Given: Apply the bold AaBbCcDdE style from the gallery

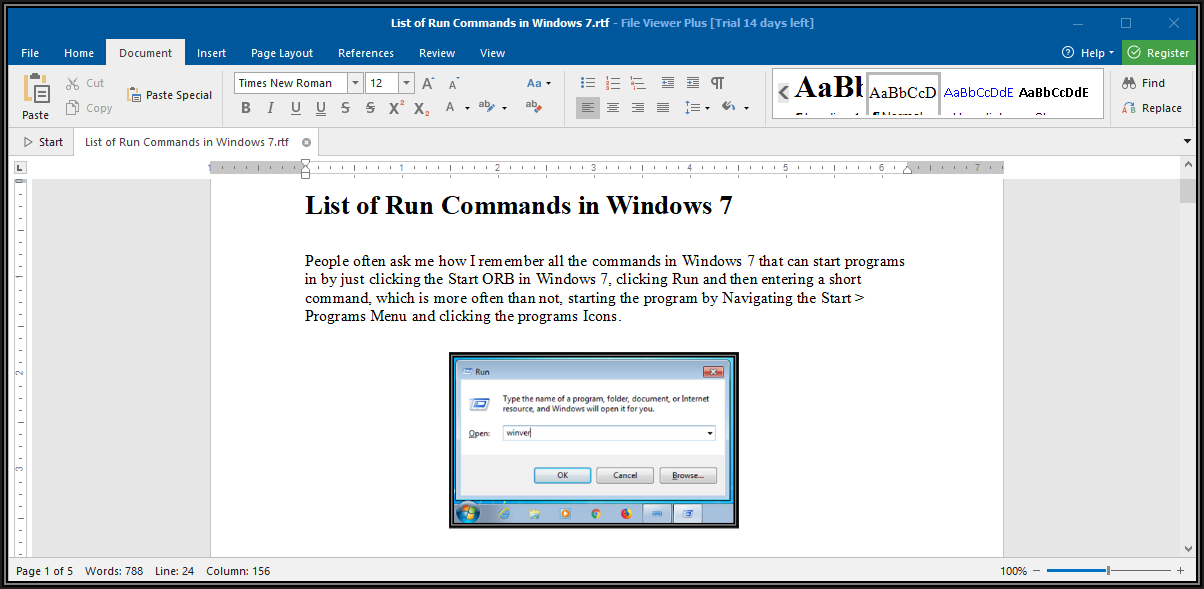Looking at the screenshot, I should coord(1053,93).
